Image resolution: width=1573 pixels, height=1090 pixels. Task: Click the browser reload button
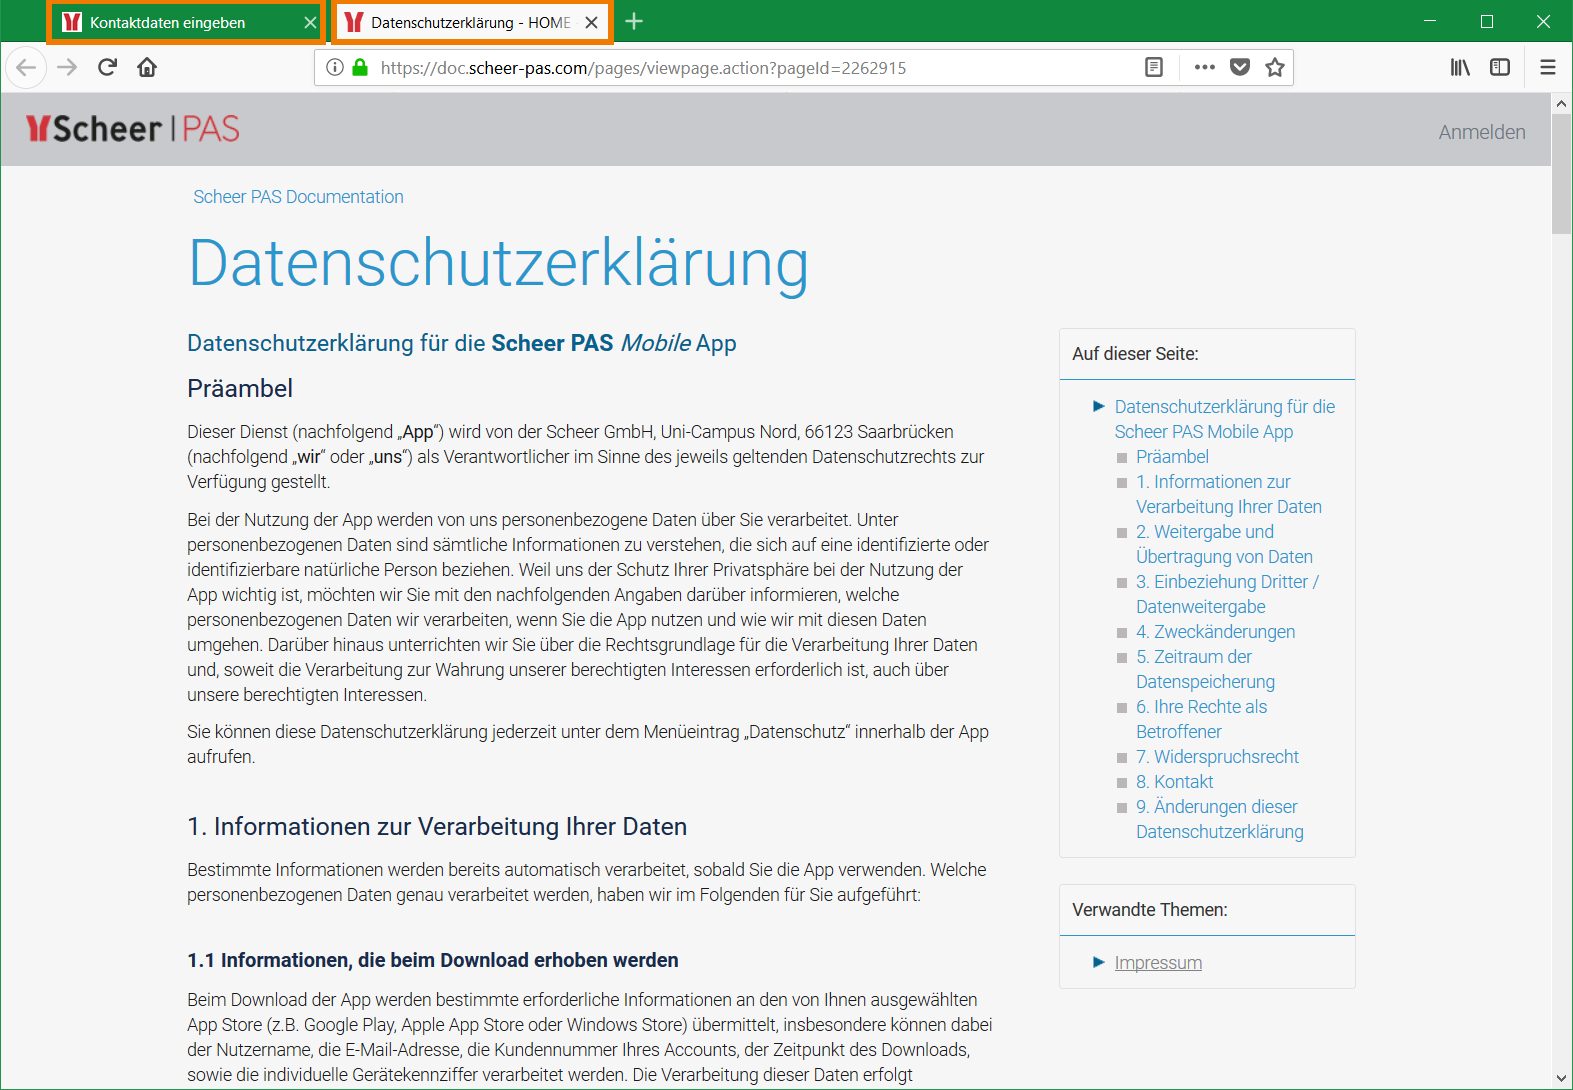(x=107, y=67)
